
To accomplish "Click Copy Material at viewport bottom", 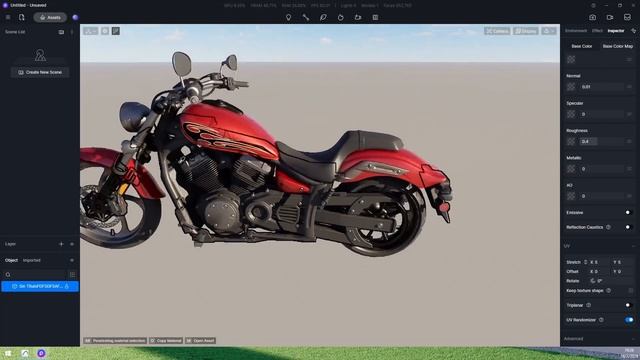I will (166, 340).
